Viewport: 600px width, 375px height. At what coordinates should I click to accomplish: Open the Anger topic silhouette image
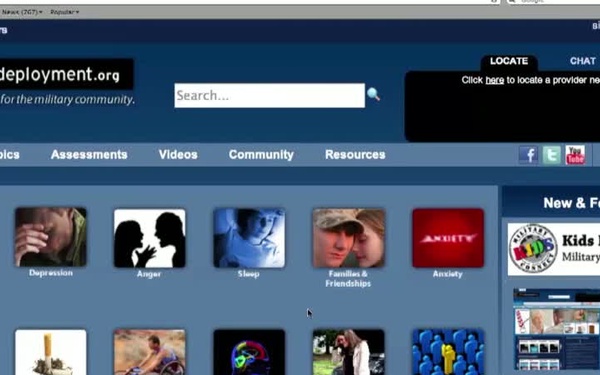point(150,238)
